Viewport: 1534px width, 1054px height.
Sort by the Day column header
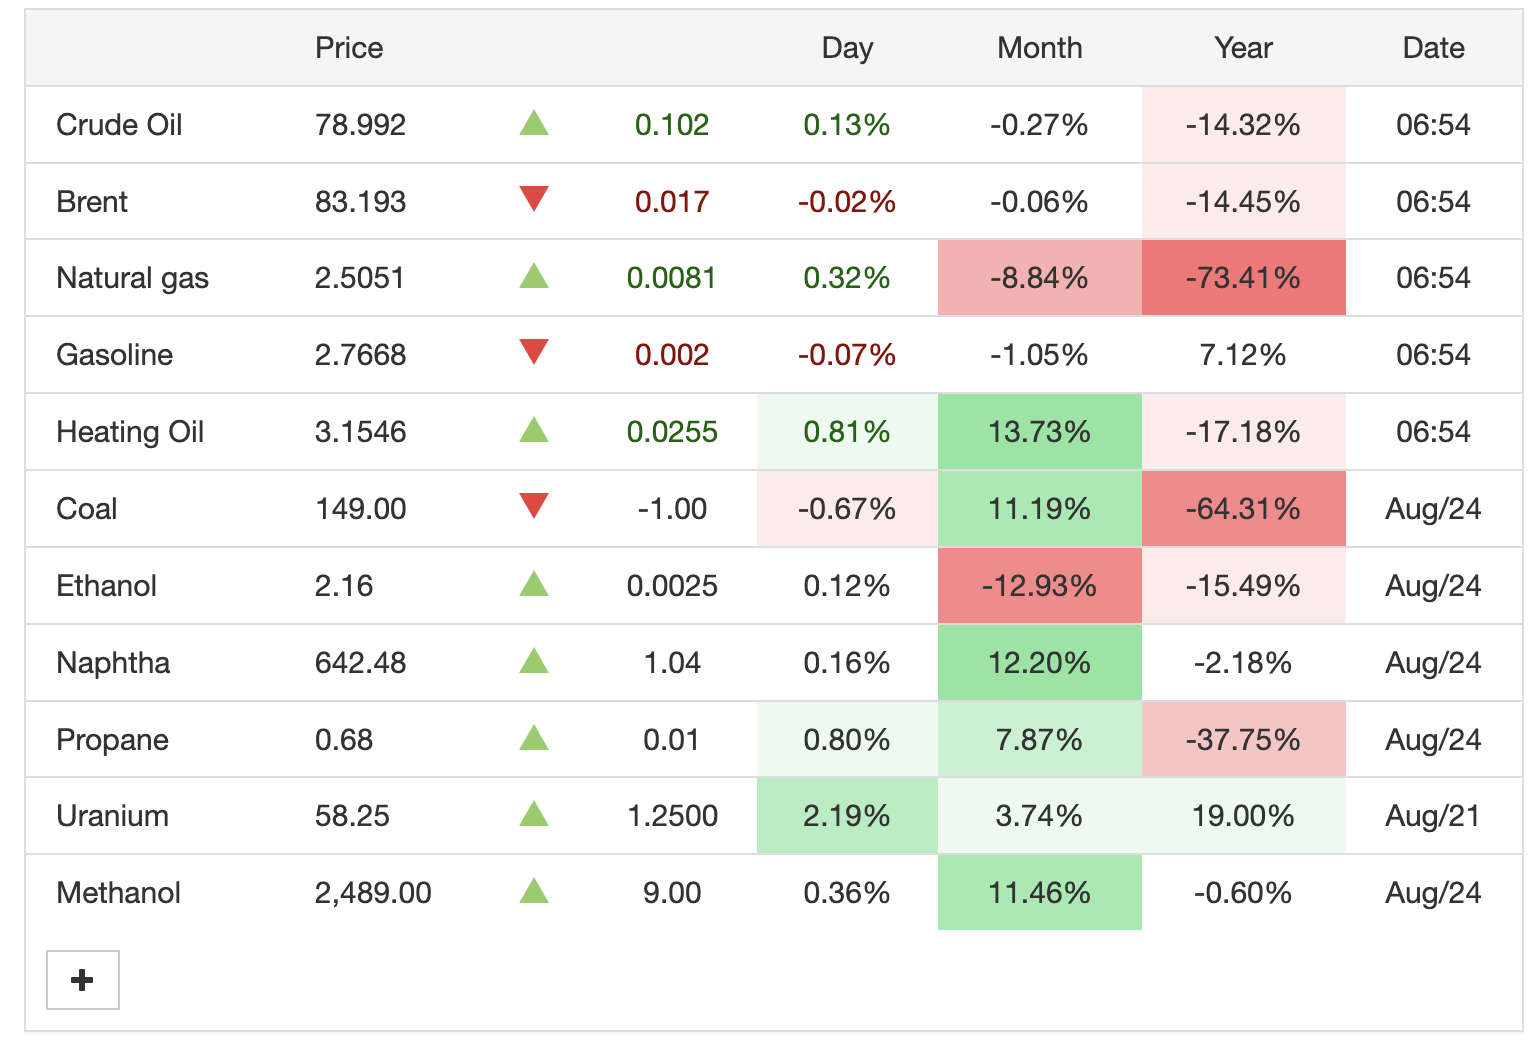(847, 48)
